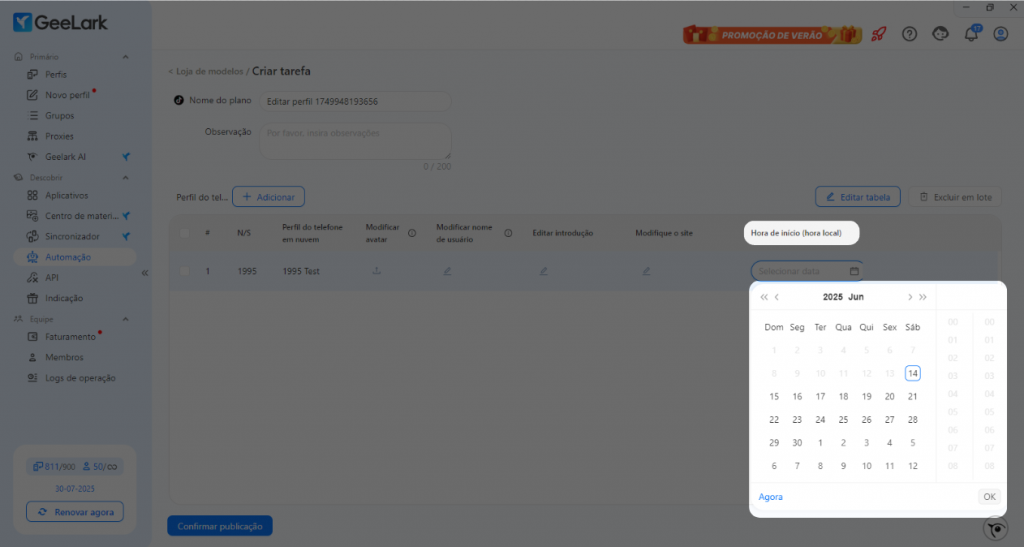
Task: Select June 14 in the calendar
Action: 912,373
